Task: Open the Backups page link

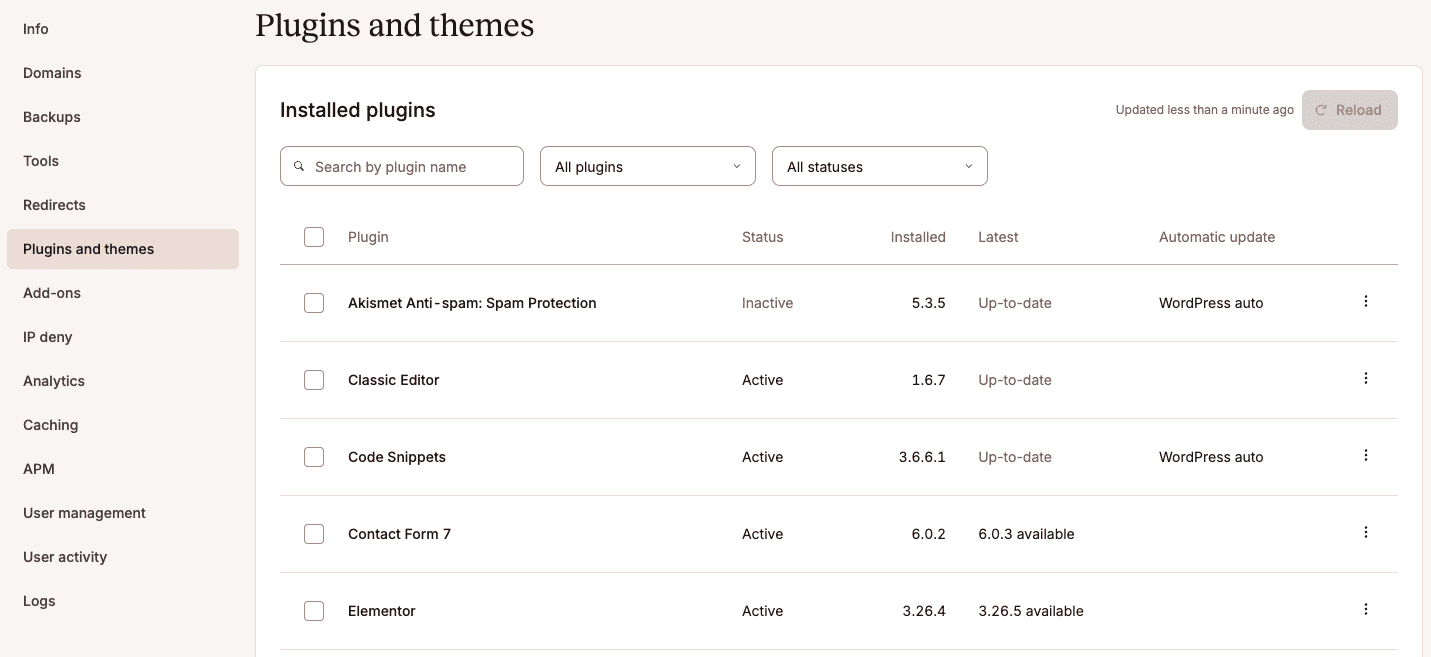Action: (x=51, y=117)
